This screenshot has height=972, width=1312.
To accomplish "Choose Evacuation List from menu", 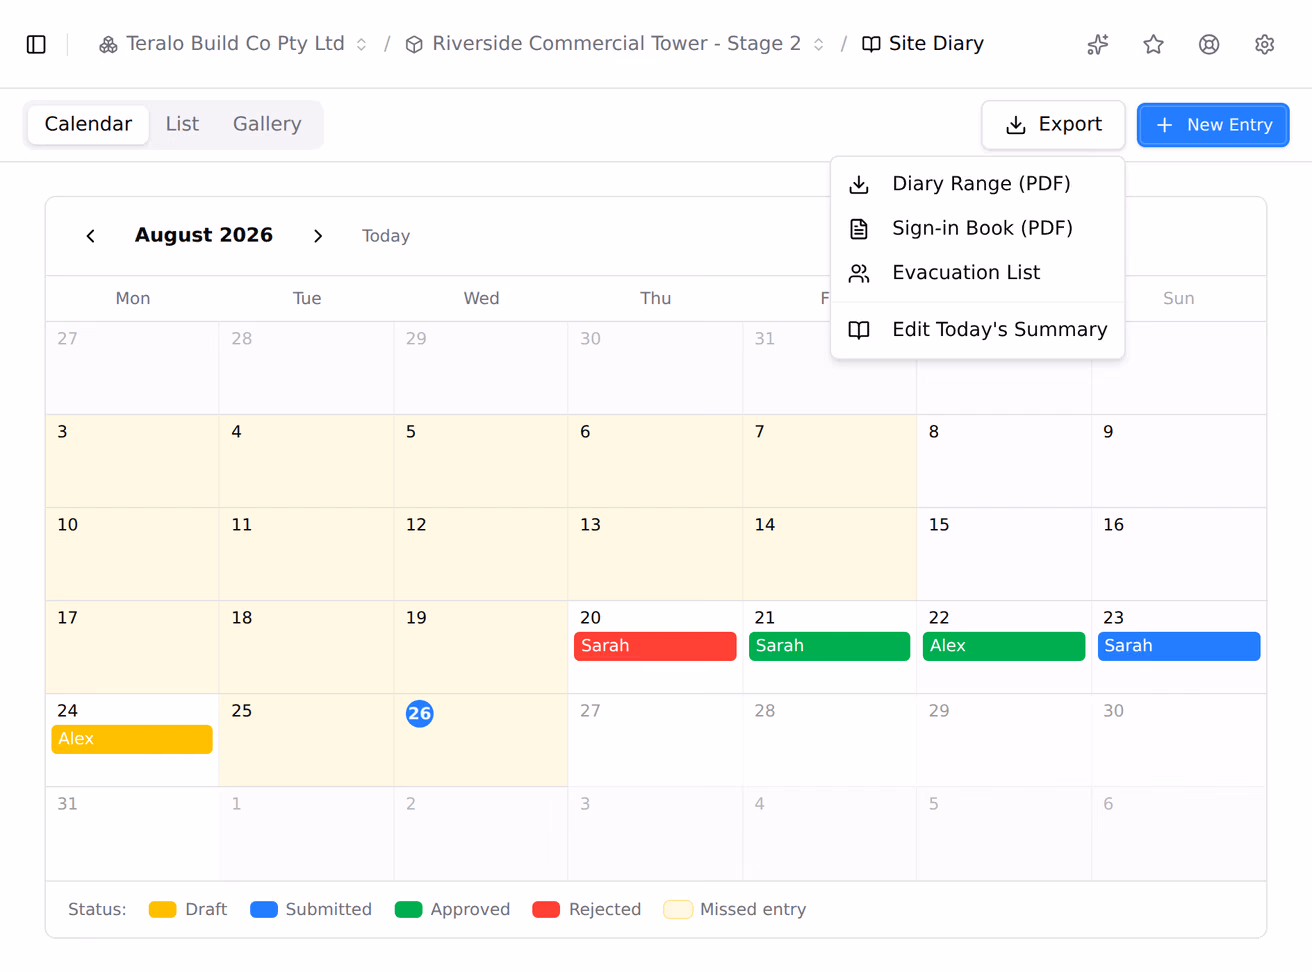I will (x=977, y=273).
